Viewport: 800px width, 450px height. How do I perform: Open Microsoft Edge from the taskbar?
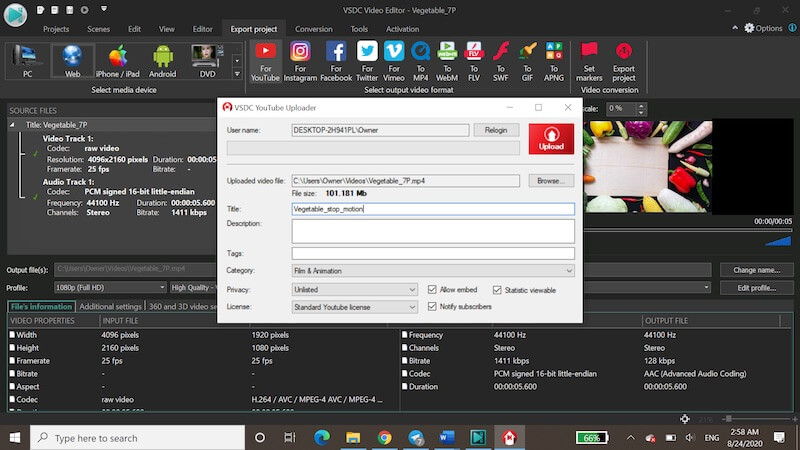point(321,437)
